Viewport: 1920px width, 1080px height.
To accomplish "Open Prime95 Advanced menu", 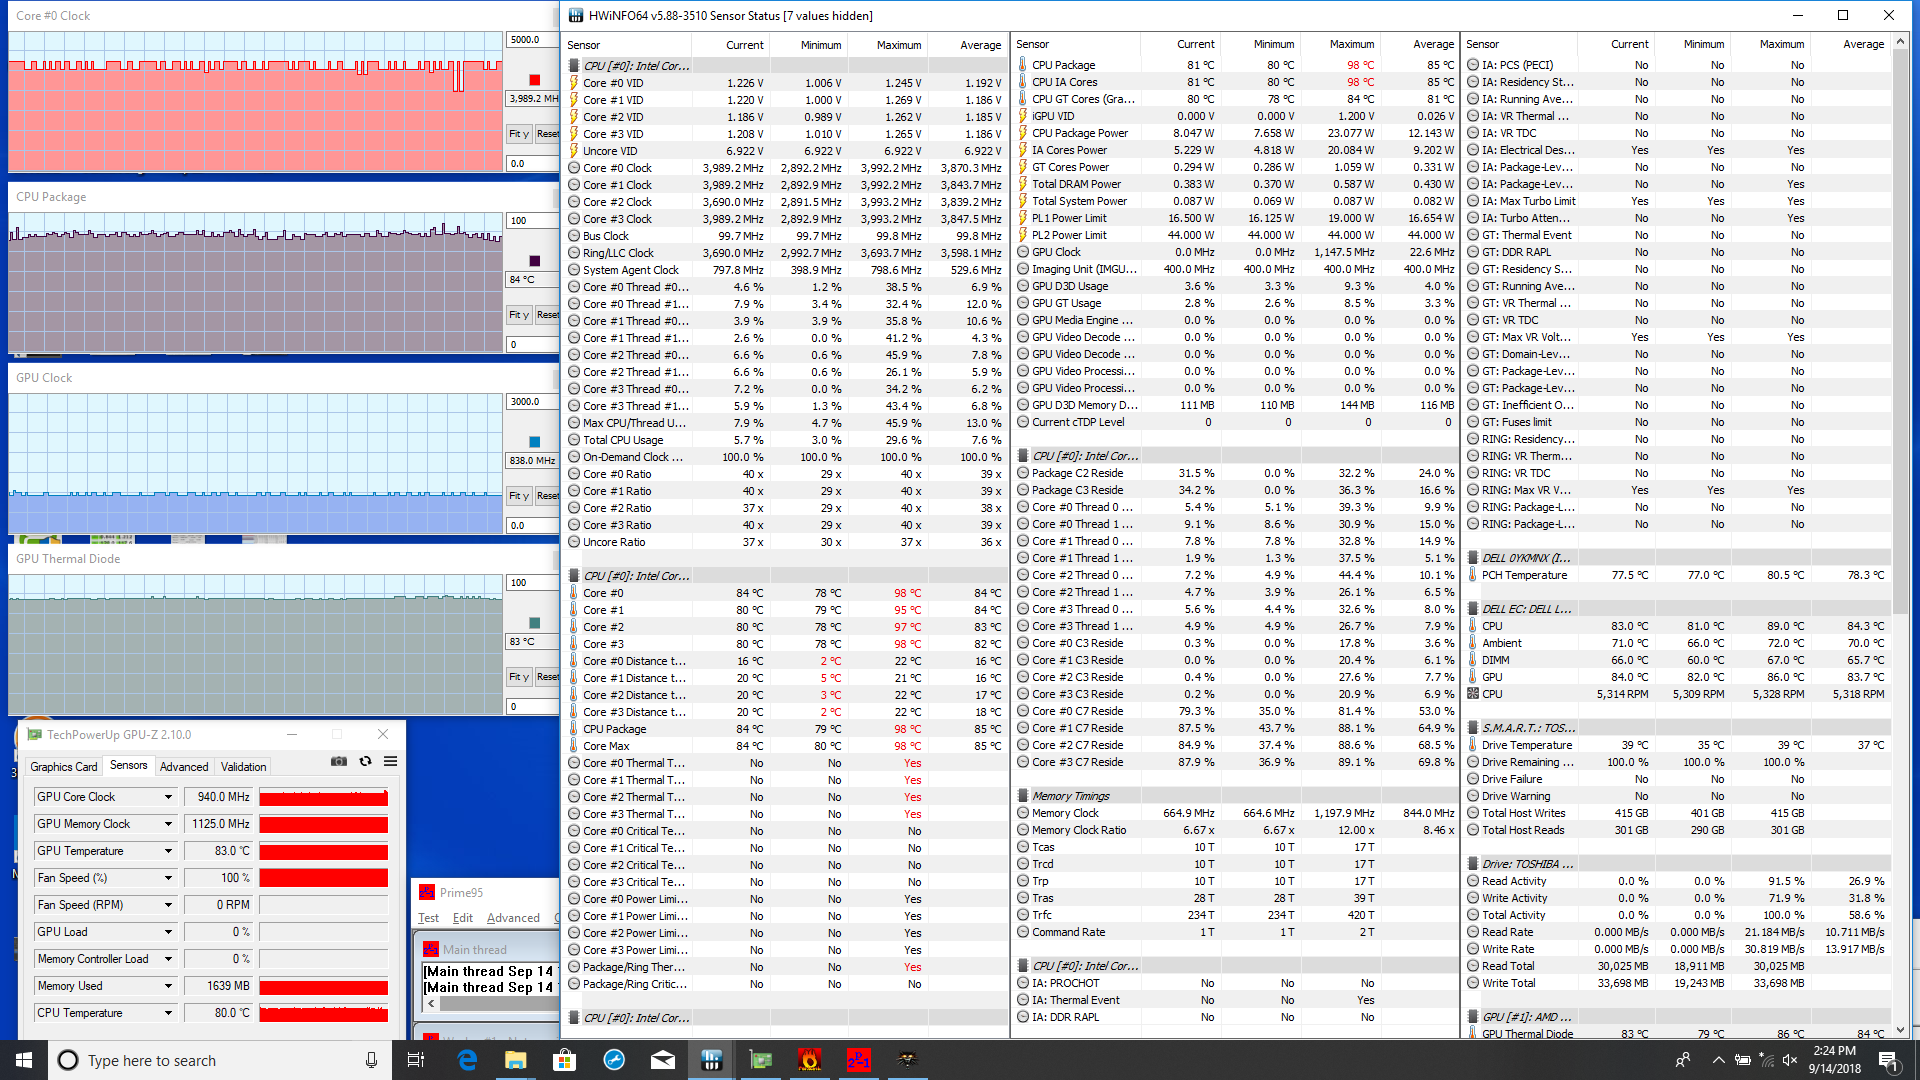I will click(x=513, y=918).
